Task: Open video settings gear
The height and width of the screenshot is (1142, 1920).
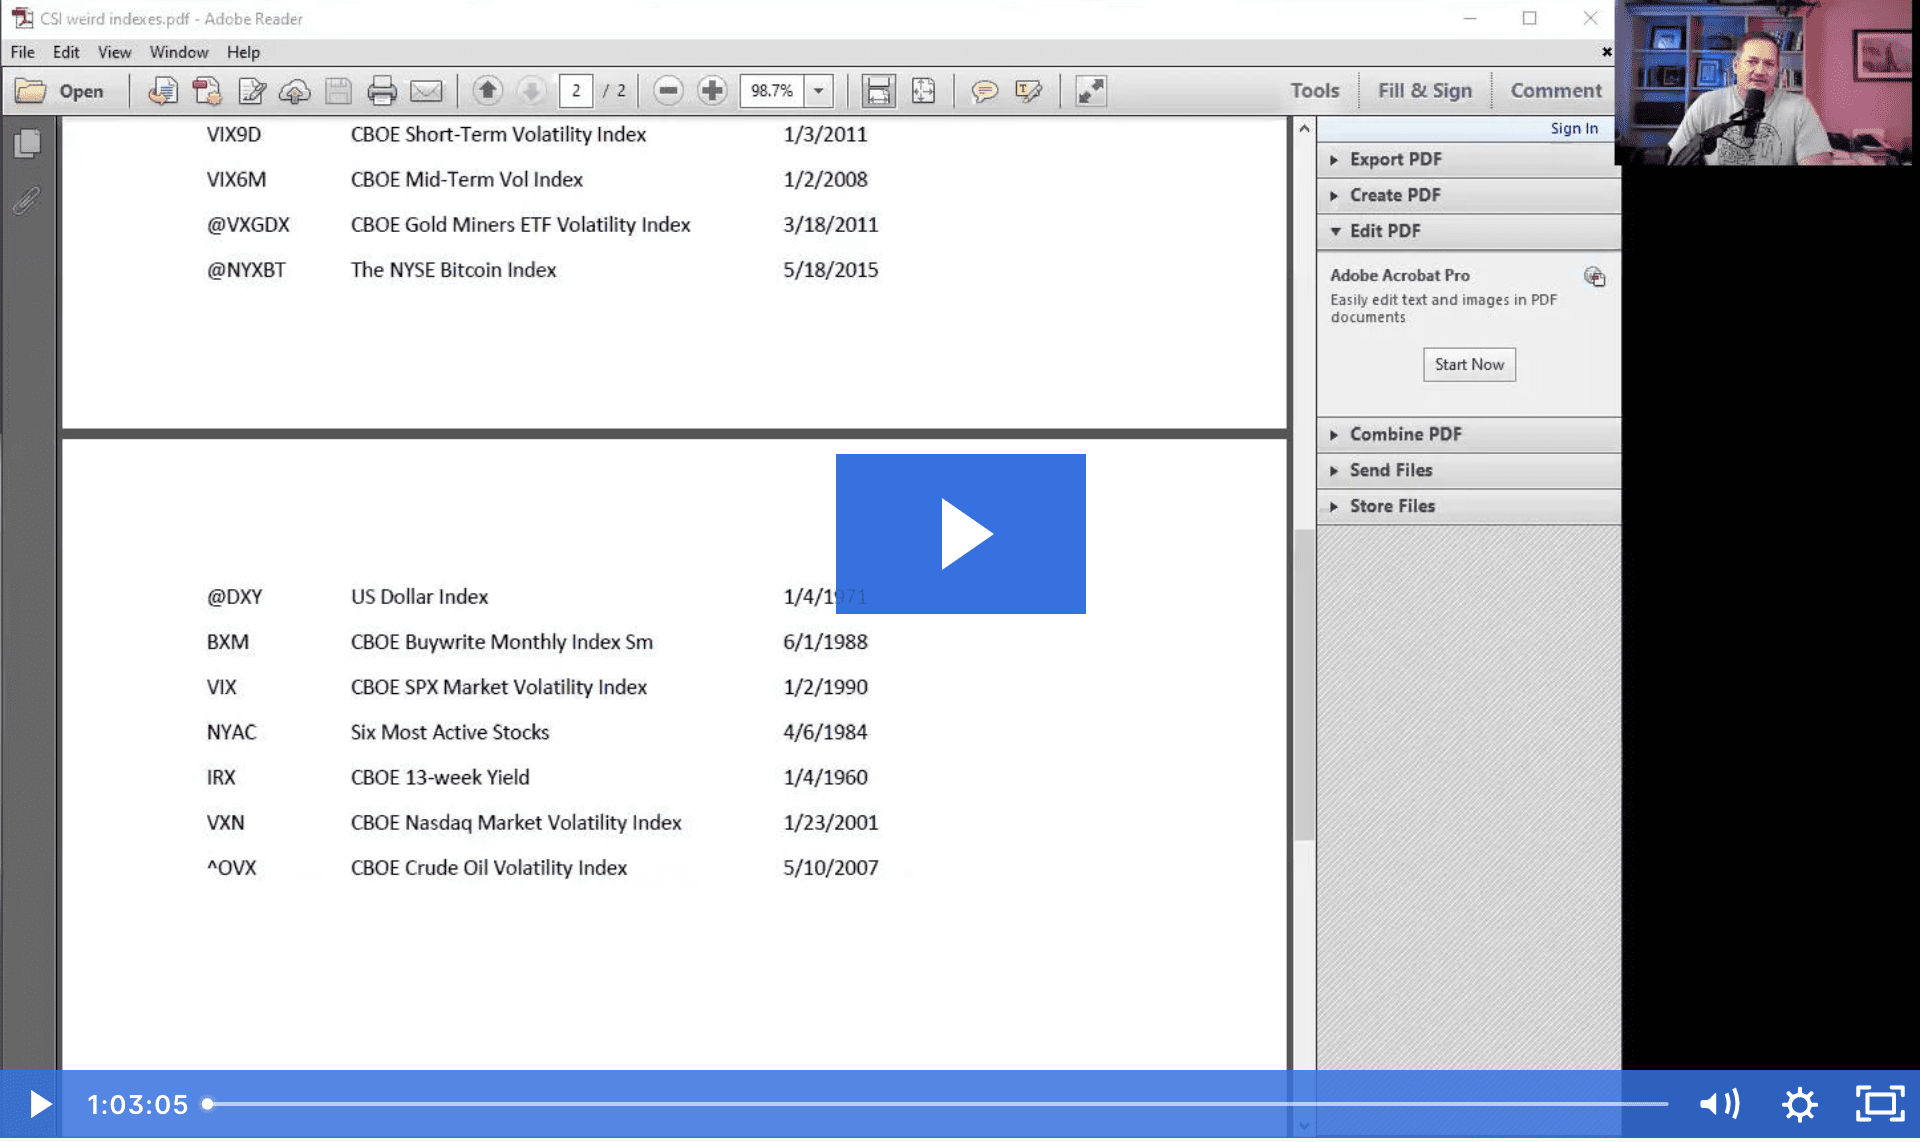Action: point(1799,1104)
